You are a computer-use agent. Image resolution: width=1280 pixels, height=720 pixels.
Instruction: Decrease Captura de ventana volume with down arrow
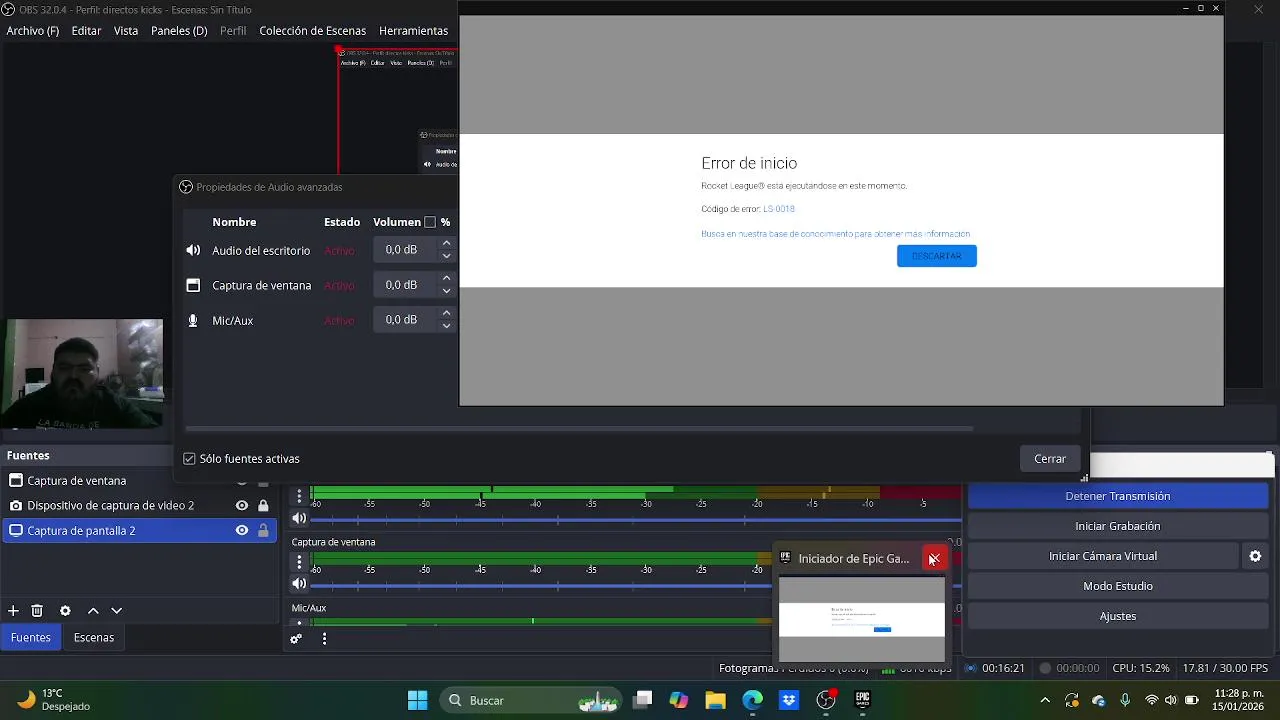pos(446,291)
